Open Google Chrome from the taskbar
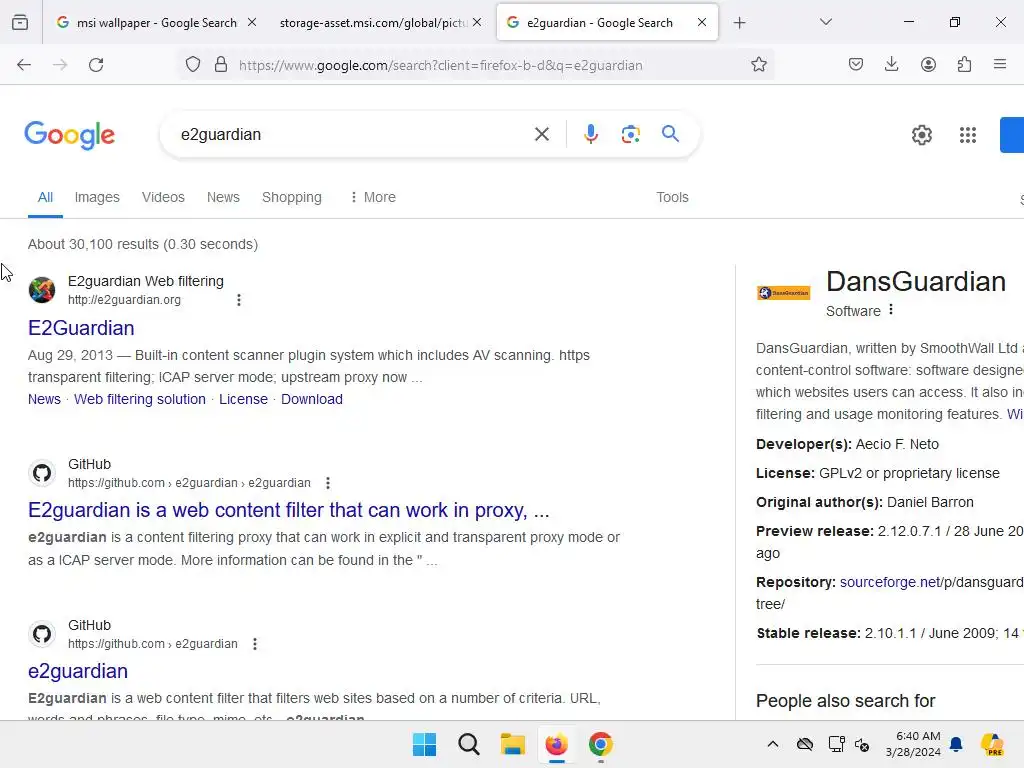This screenshot has height=768, width=1024. (x=601, y=744)
